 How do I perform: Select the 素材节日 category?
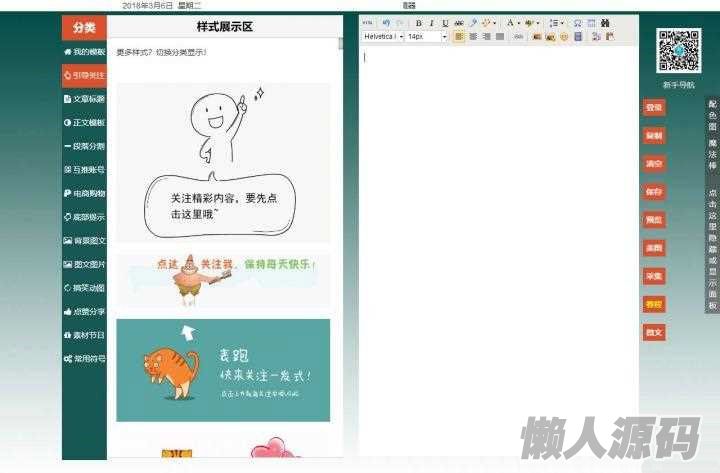coord(84,335)
